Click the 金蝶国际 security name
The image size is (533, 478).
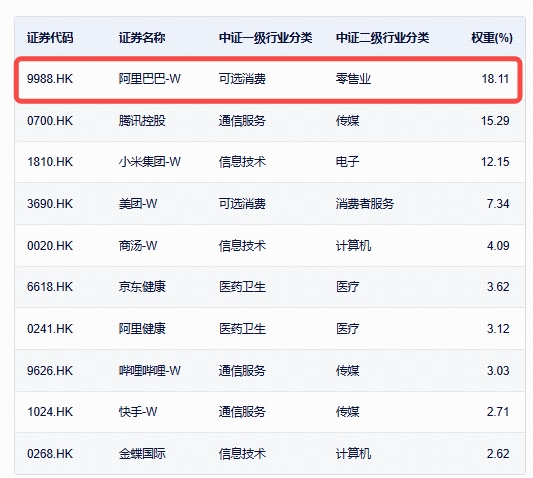142,454
